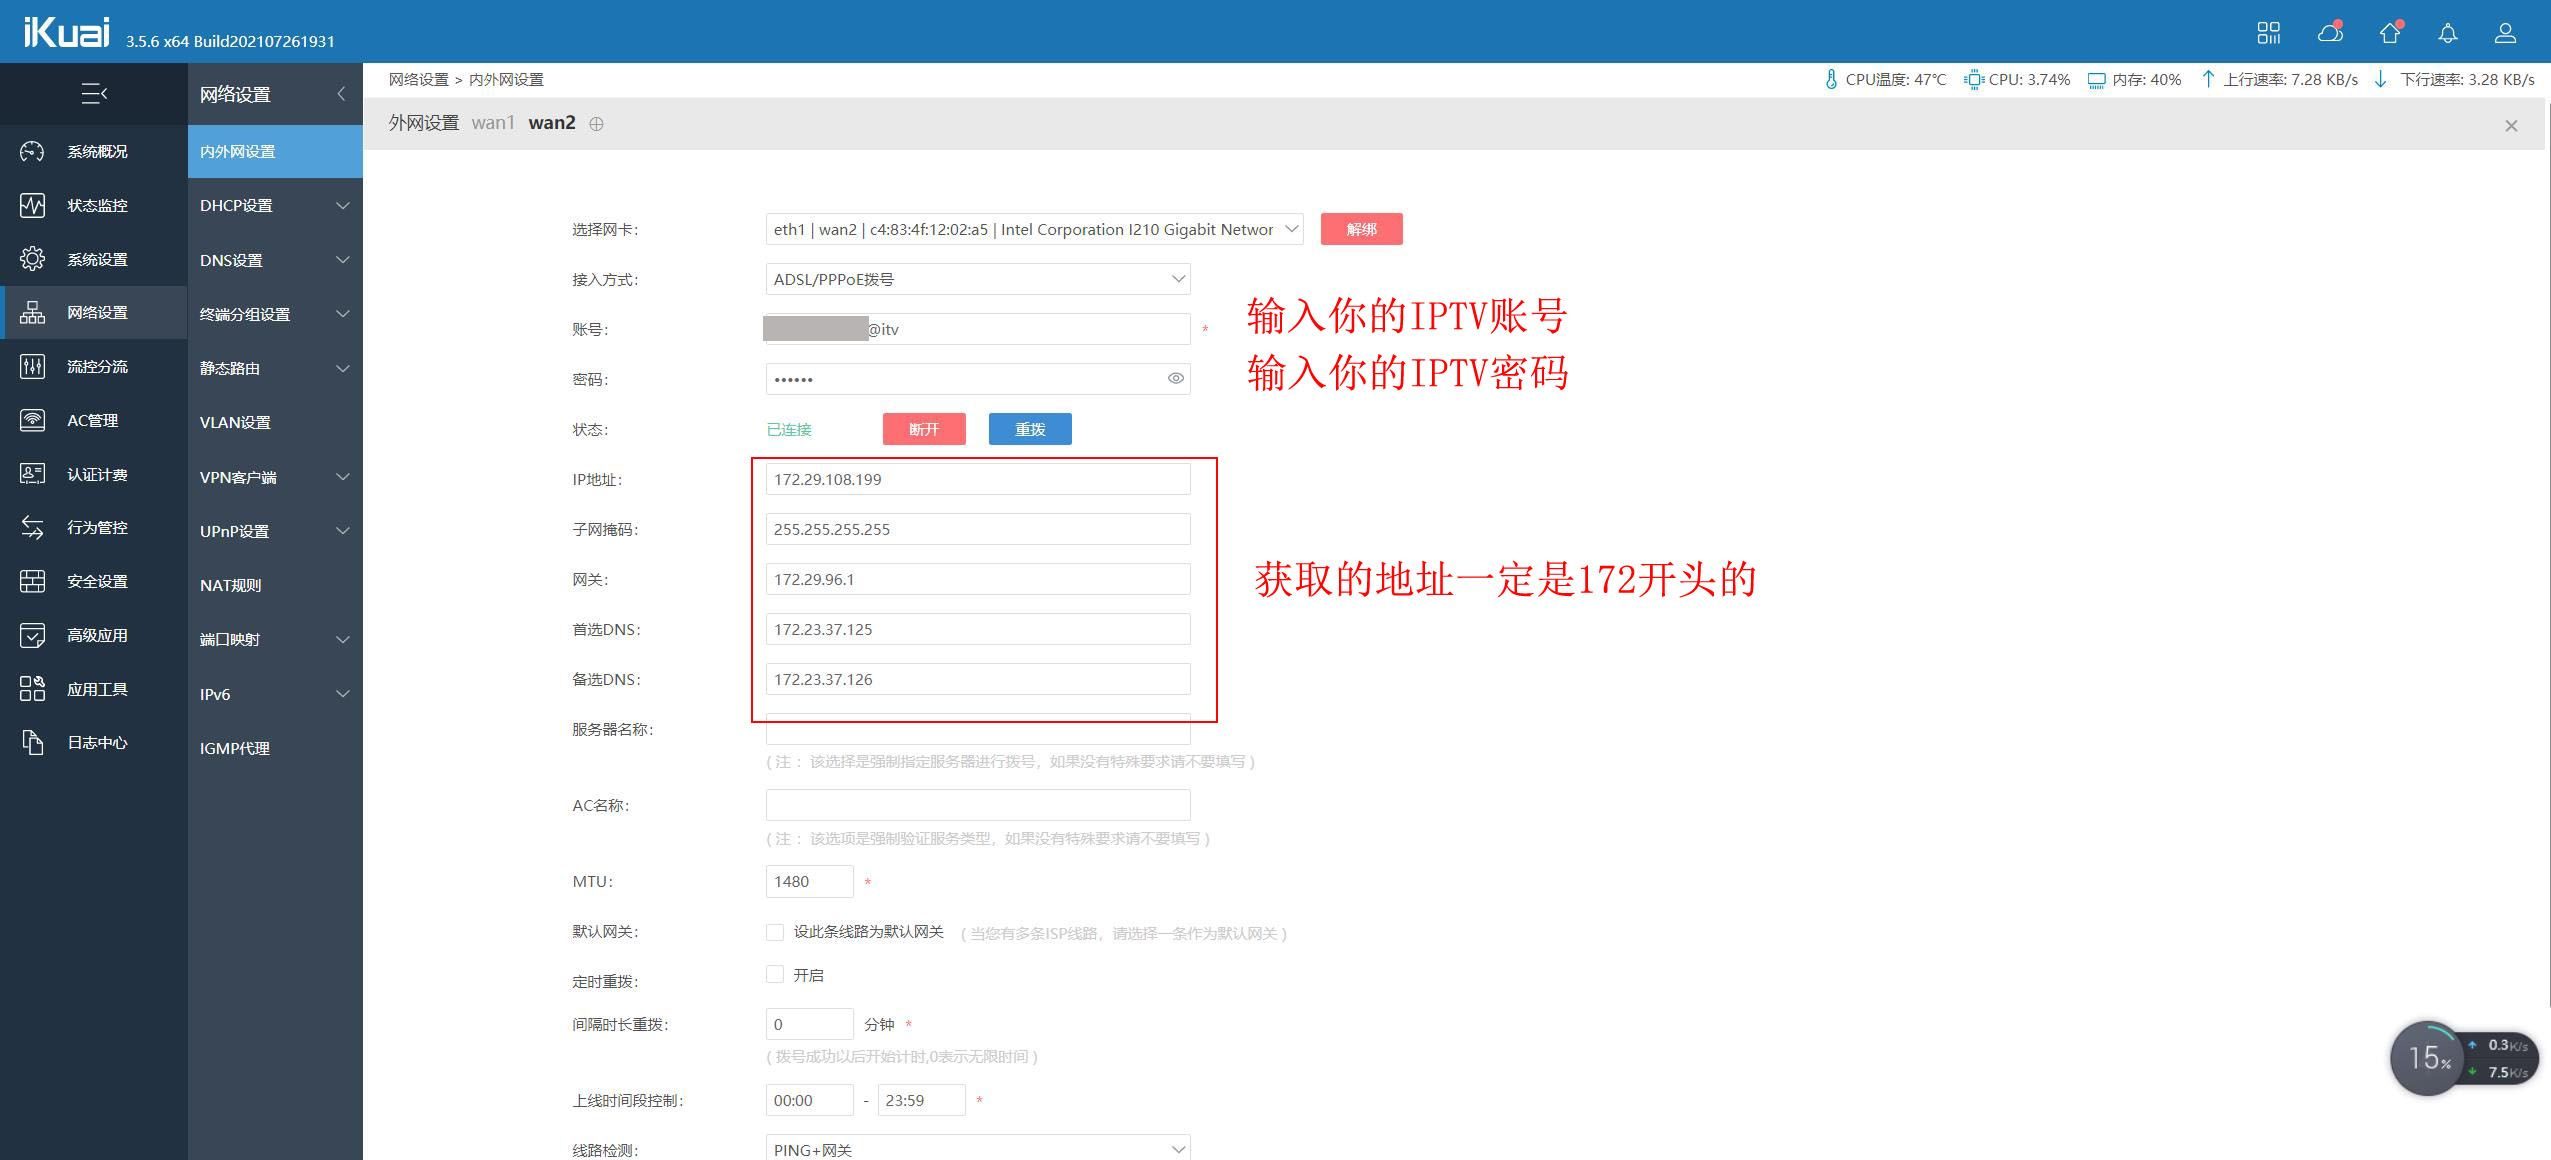Image resolution: width=2551 pixels, height=1160 pixels.
Task: Toggle 开启 for 定时重拨
Action: [775, 973]
